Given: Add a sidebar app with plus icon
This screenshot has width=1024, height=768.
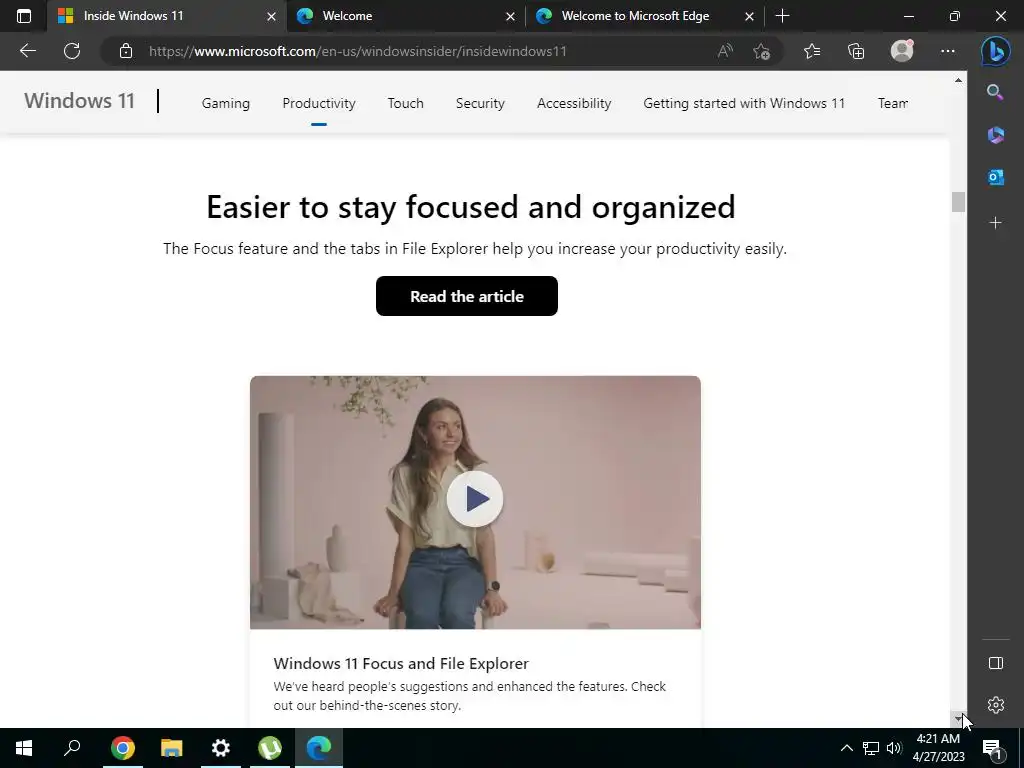Looking at the screenshot, I should [995, 223].
